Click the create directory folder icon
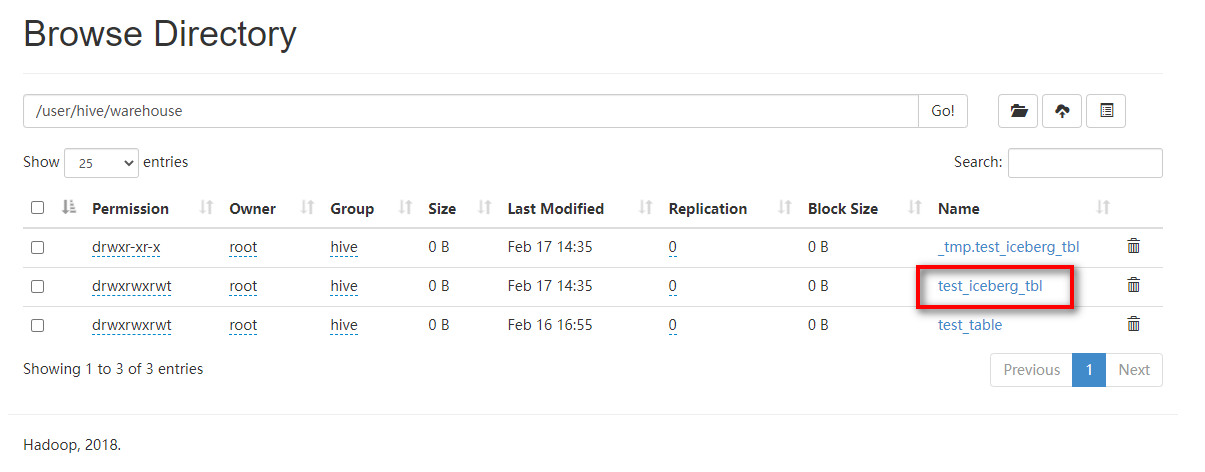This screenshot has width=1205, height=472. click(1018, 111)
